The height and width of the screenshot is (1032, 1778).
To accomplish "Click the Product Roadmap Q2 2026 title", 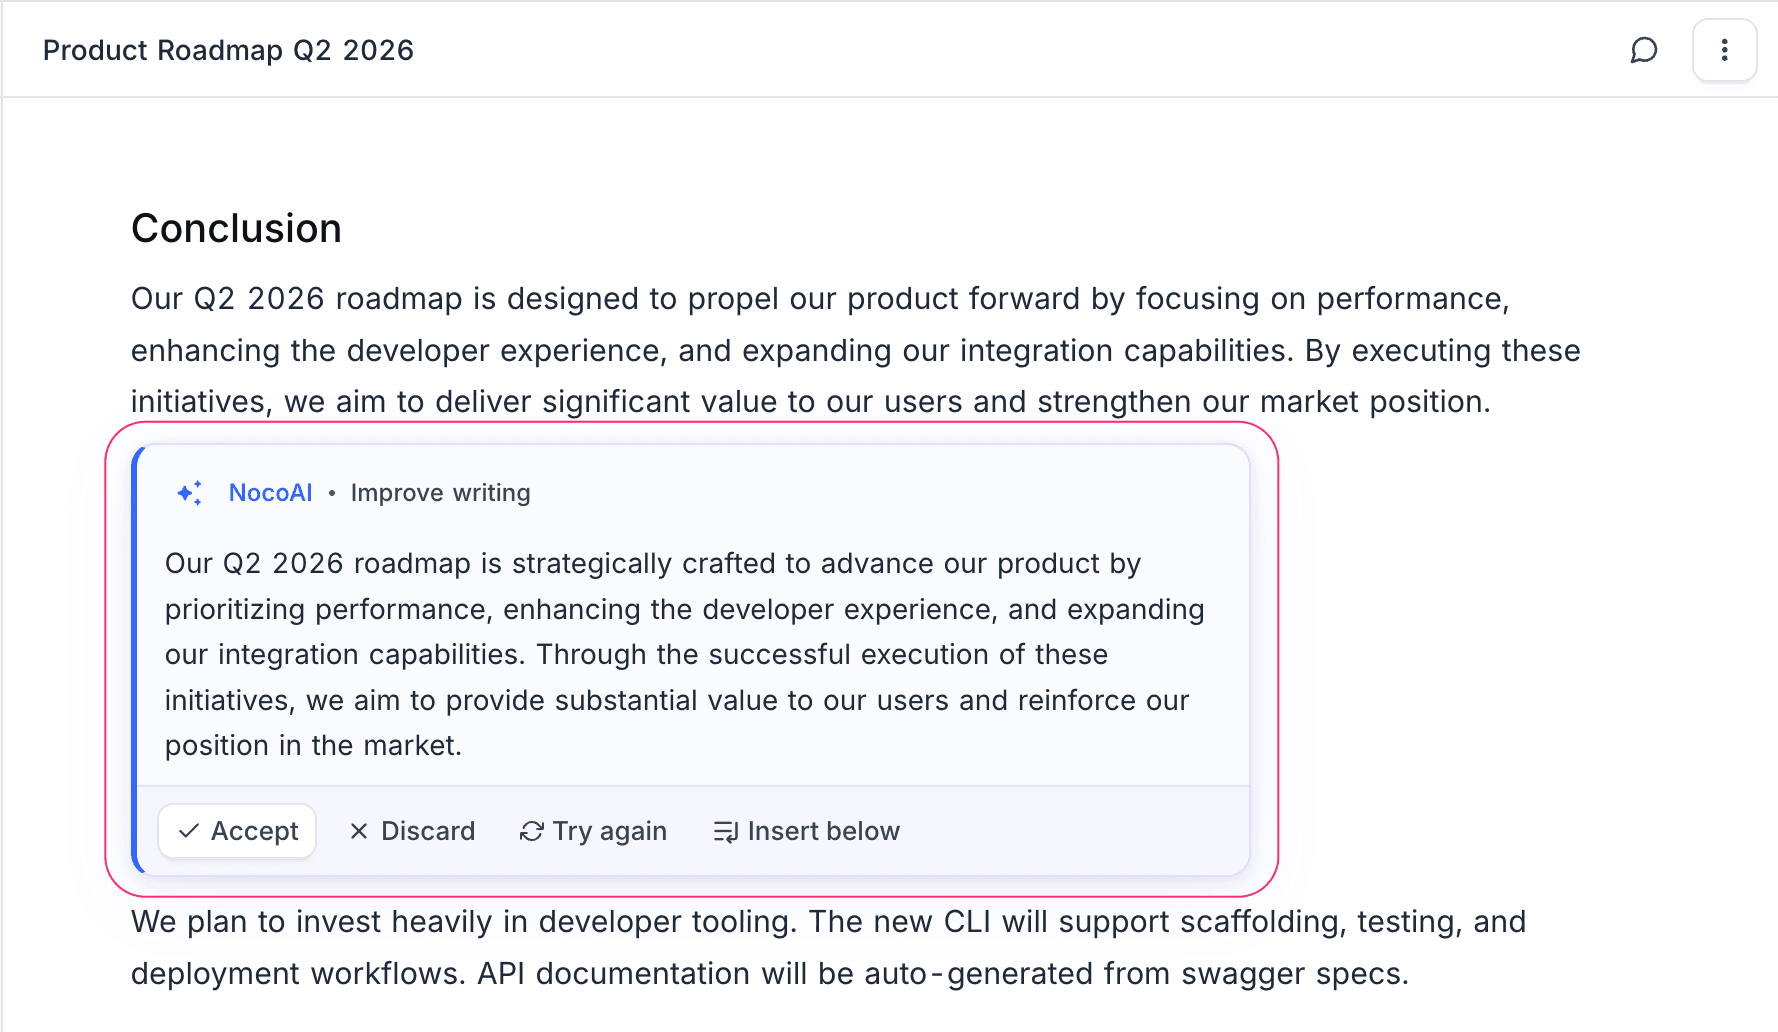I will (x=228, y=50).
